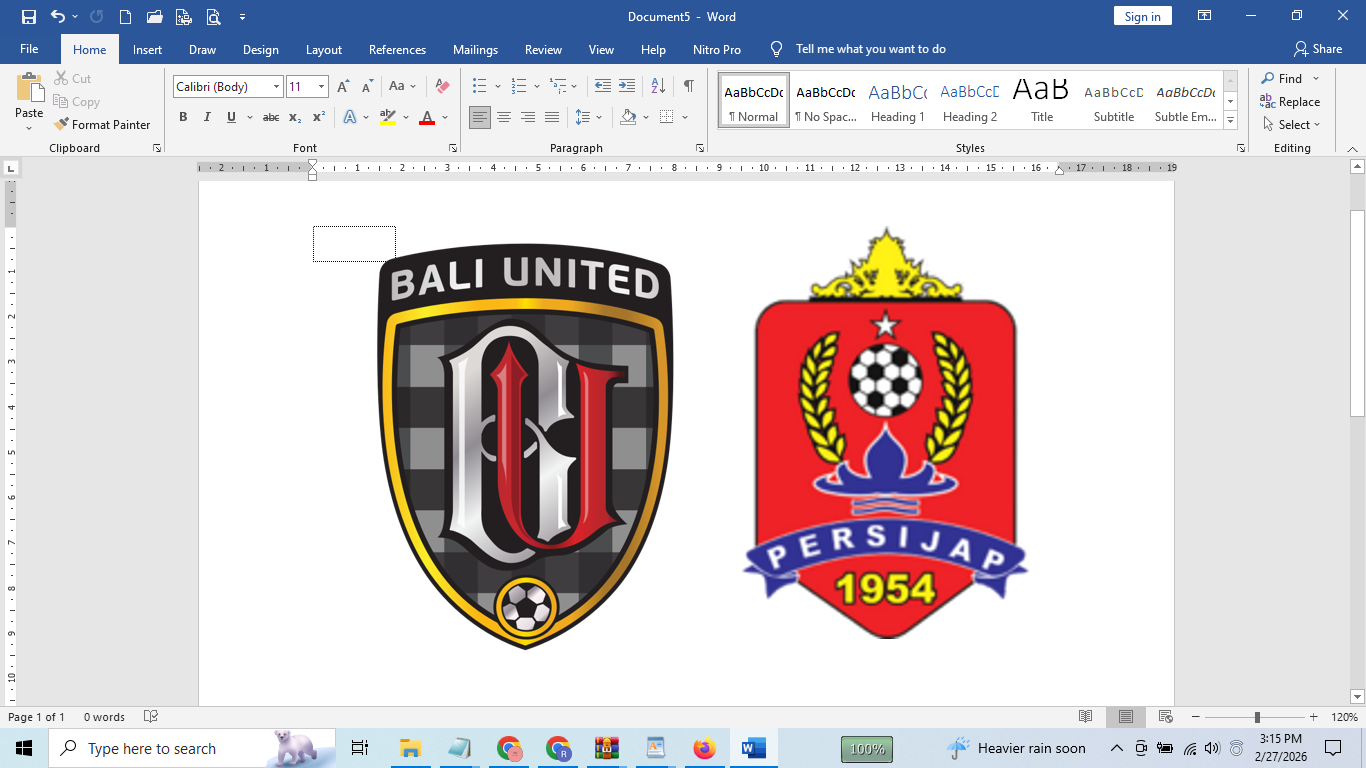
Task: Click Format Painter
Action: click(103, 125)
